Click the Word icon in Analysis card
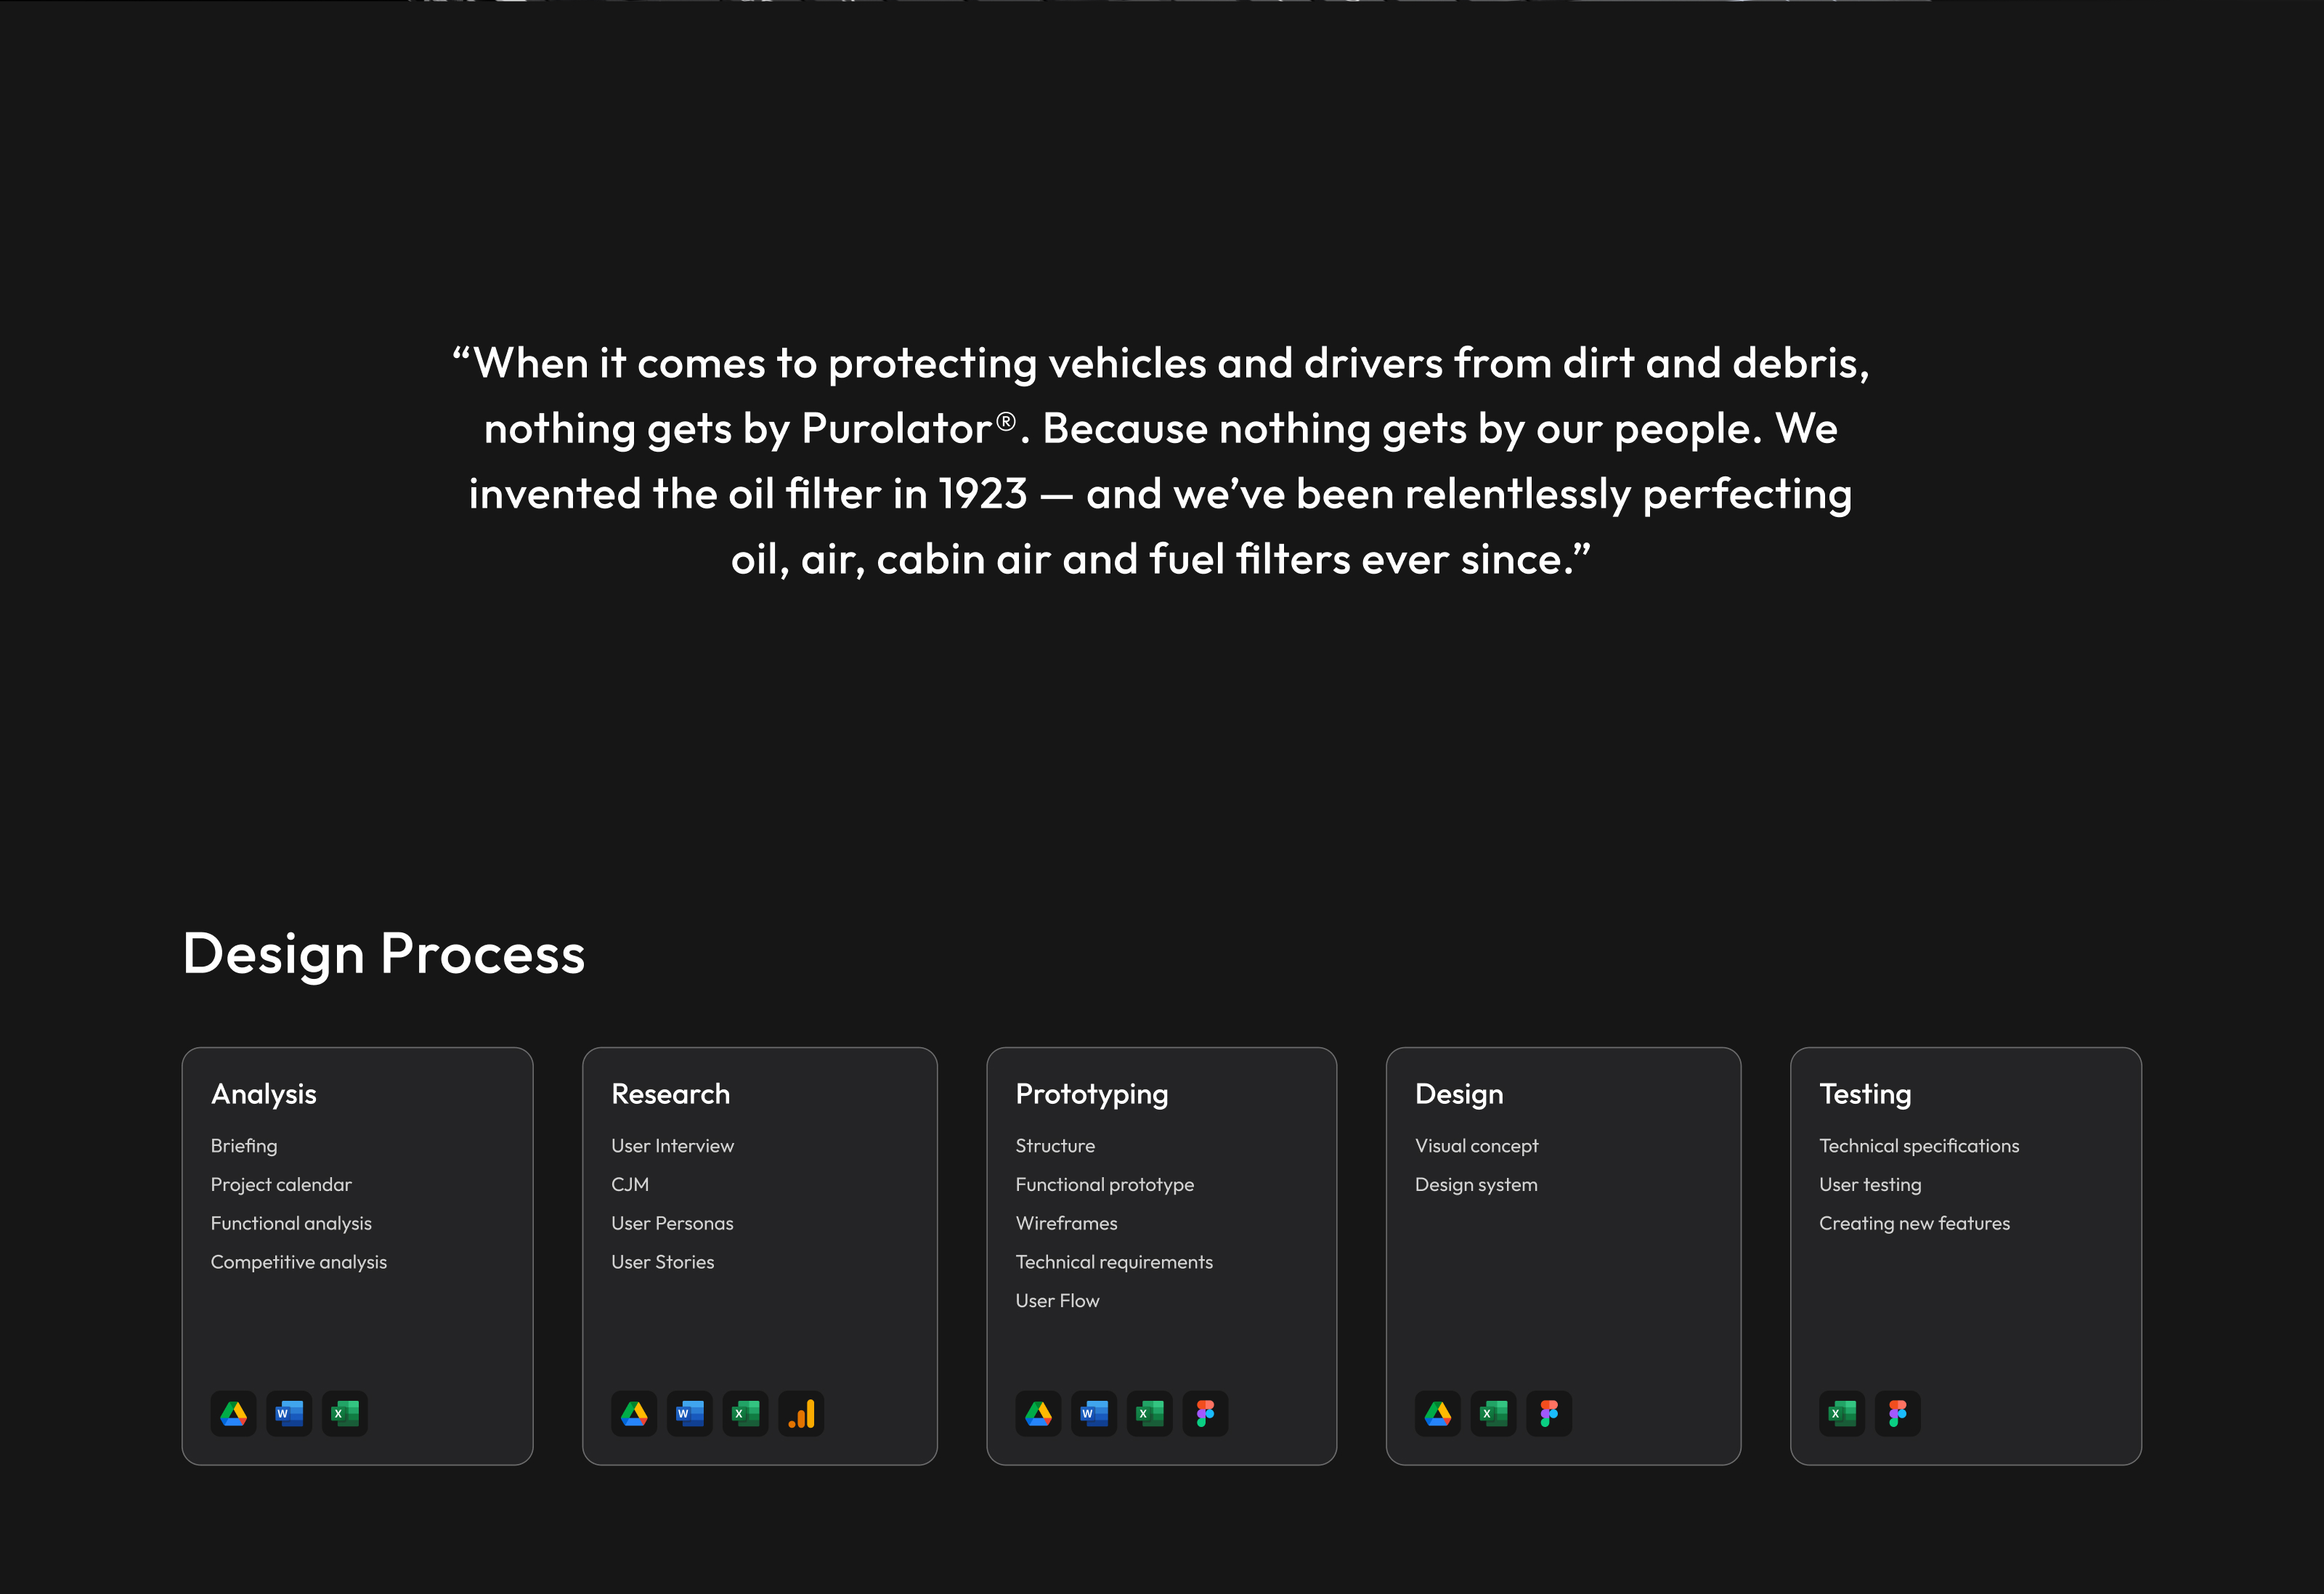The height and width of the screenshot is (1594, 2324). pyautogui.click(x=289, y=1413)
